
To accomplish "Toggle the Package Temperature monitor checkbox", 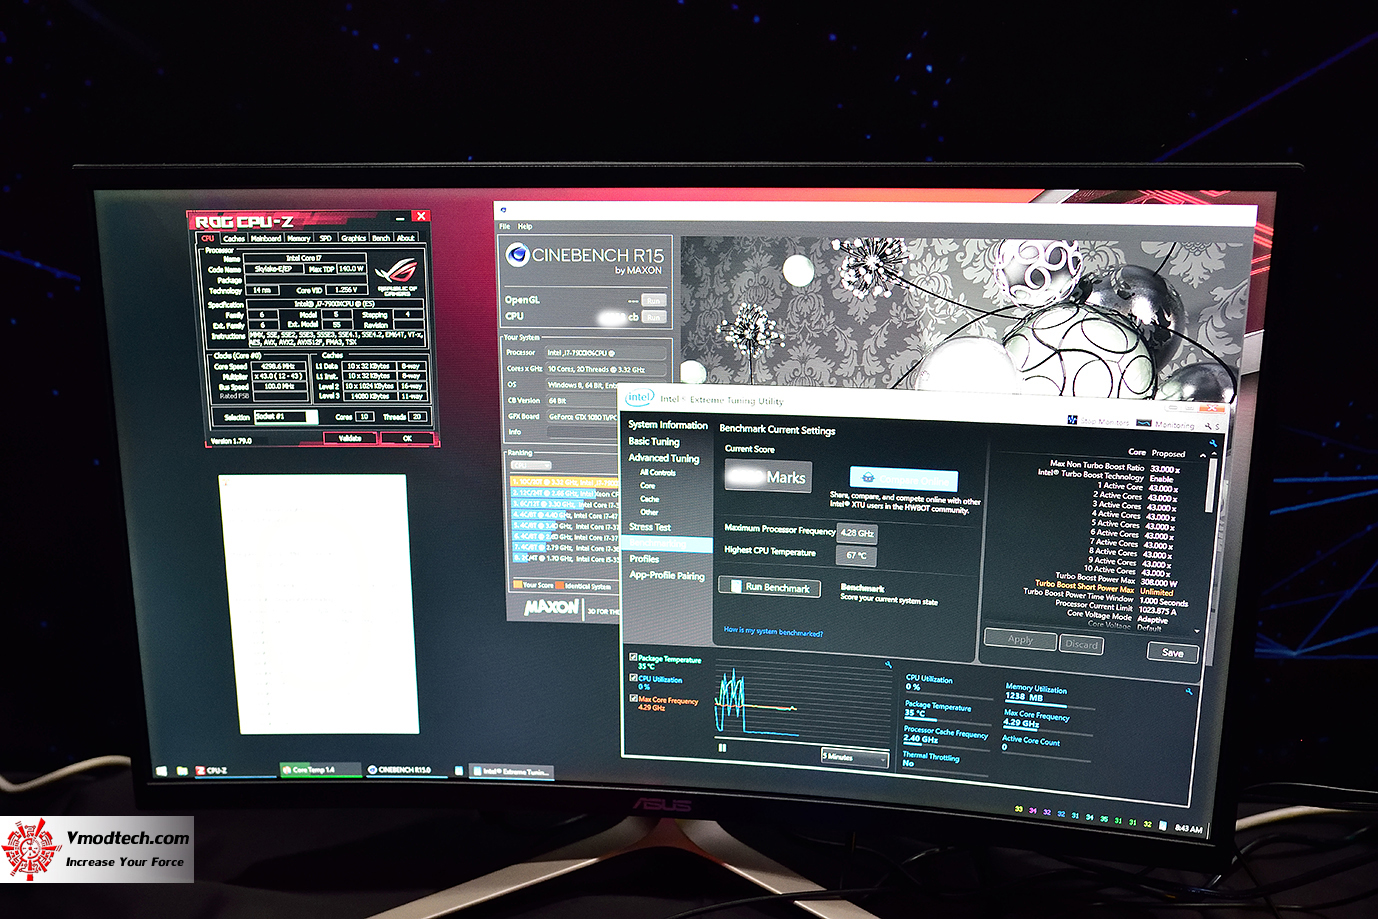I will pos(633,658).
